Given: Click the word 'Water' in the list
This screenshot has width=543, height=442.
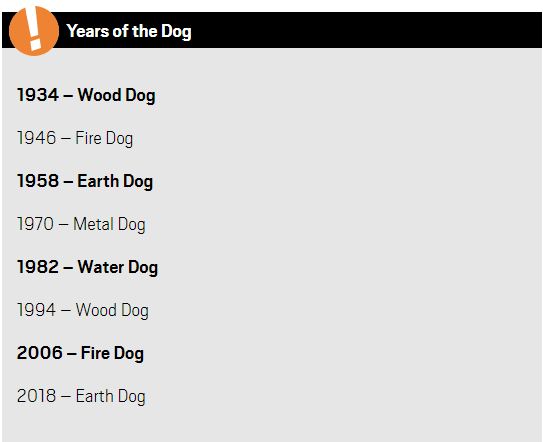Looking at the screenshot, I should tap(101, 267).
